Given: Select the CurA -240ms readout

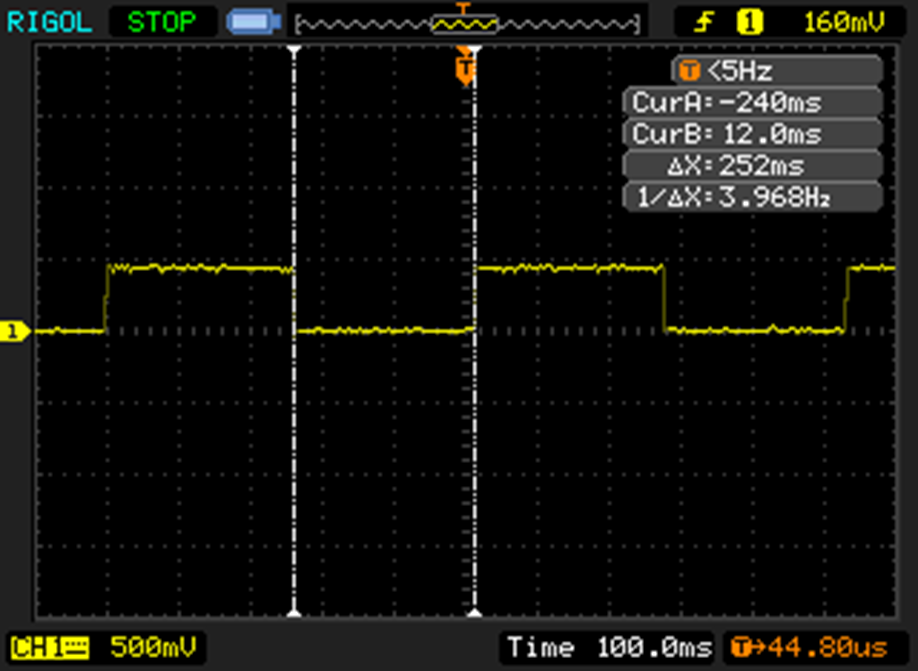Looking at the screenshot, I should click(750, 102).
